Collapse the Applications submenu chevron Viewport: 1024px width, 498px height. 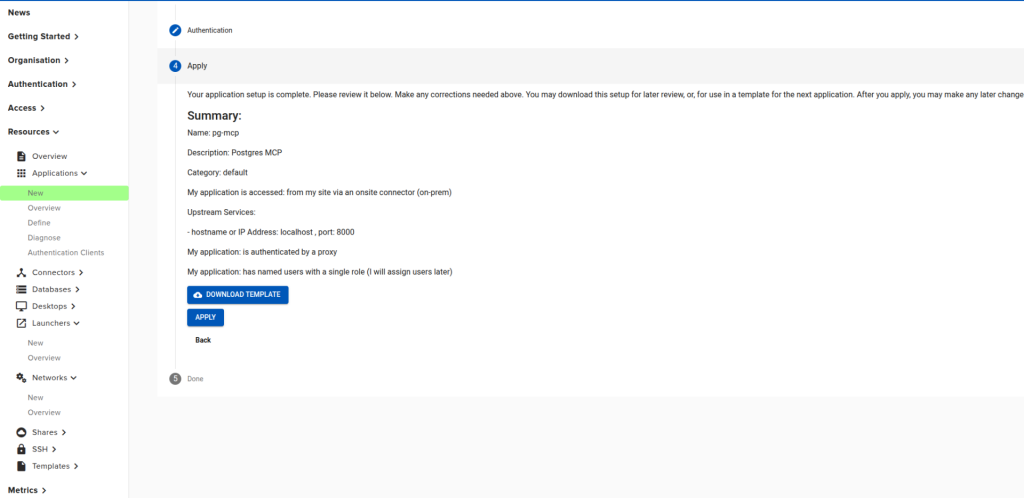(84, 174)
